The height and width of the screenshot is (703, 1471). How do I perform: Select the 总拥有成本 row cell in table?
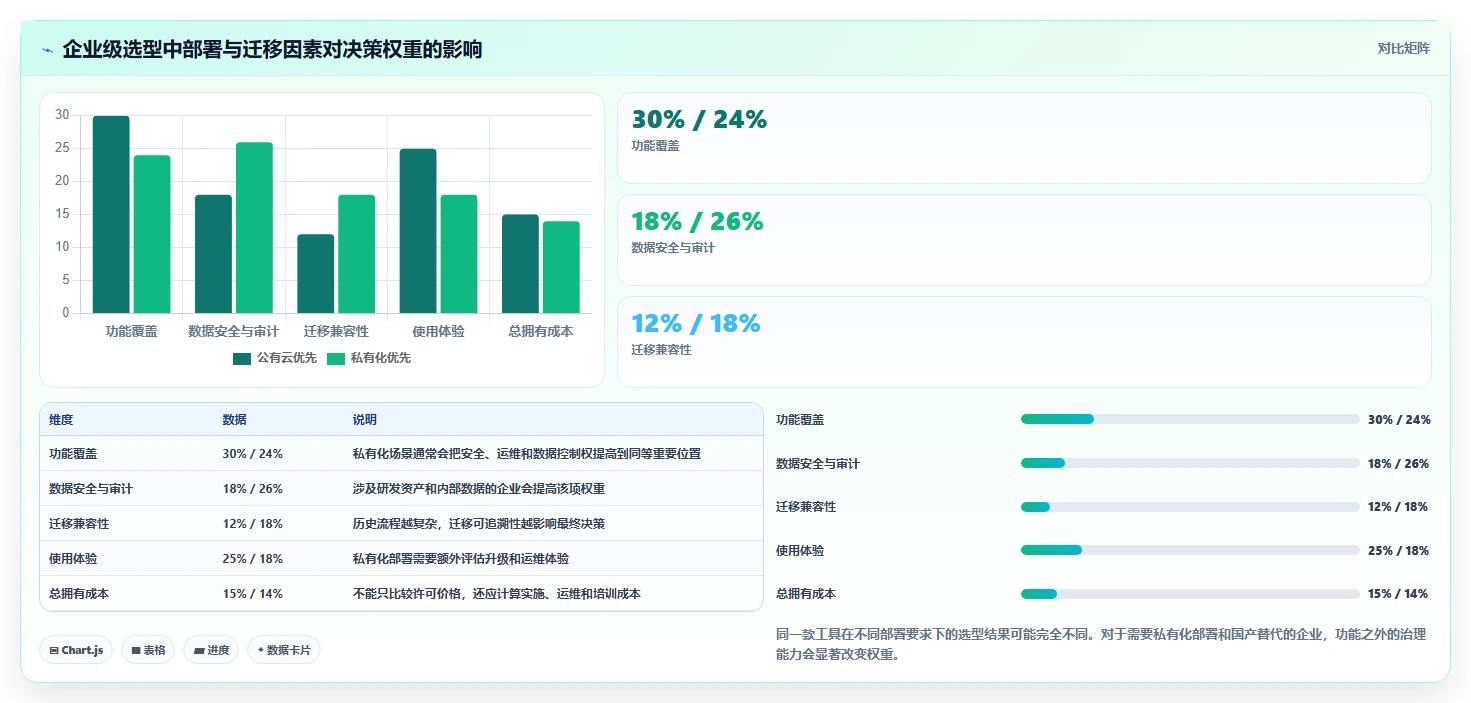pos(79,594)
